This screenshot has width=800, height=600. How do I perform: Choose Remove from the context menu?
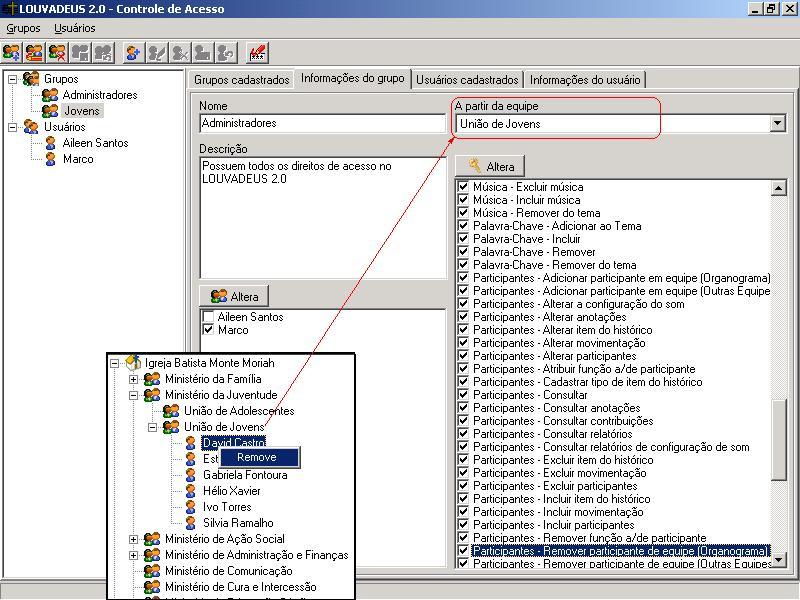click(260, 457)
